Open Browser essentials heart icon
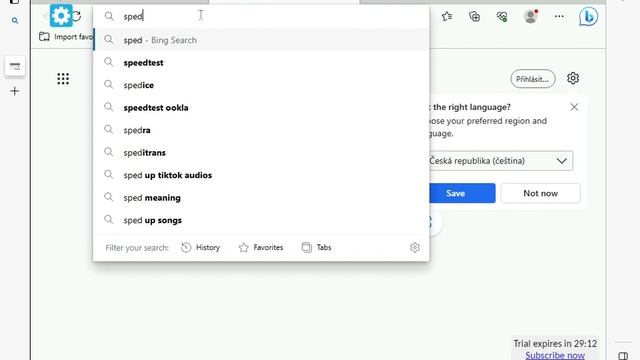Screen dimensions: 640x360 [x=502, y=16]
